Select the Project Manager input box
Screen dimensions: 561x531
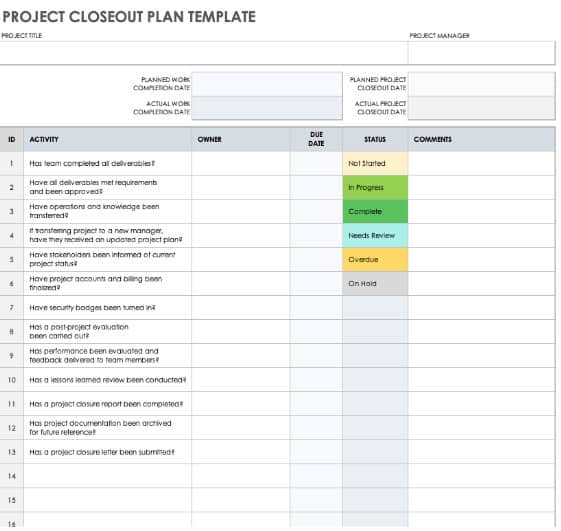(x=482, y=53)
